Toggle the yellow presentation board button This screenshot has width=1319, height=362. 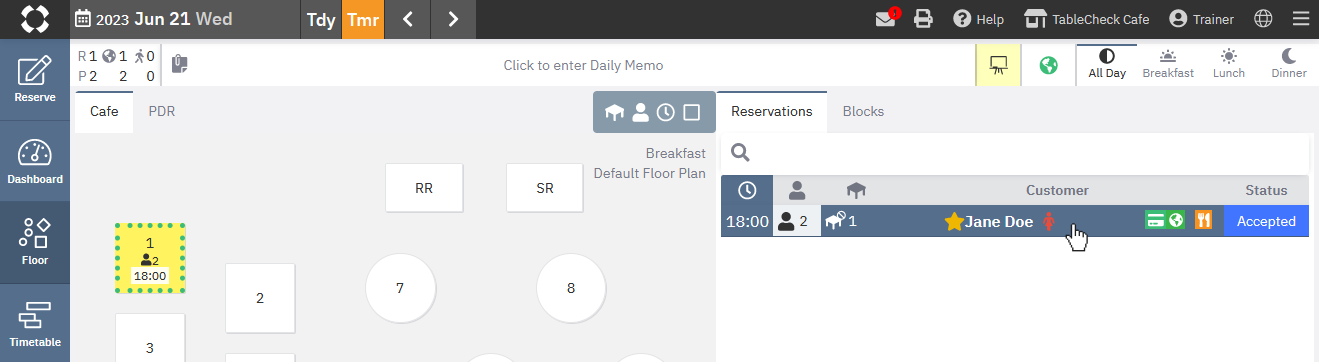[998, 65]
